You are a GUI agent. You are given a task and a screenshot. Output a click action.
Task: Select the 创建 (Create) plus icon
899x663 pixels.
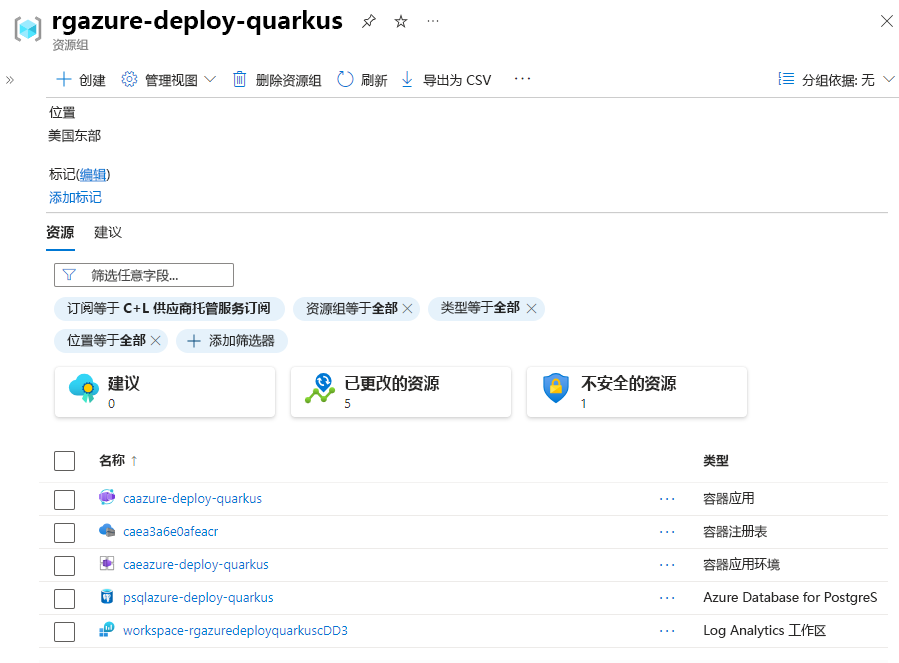point(62,79)
